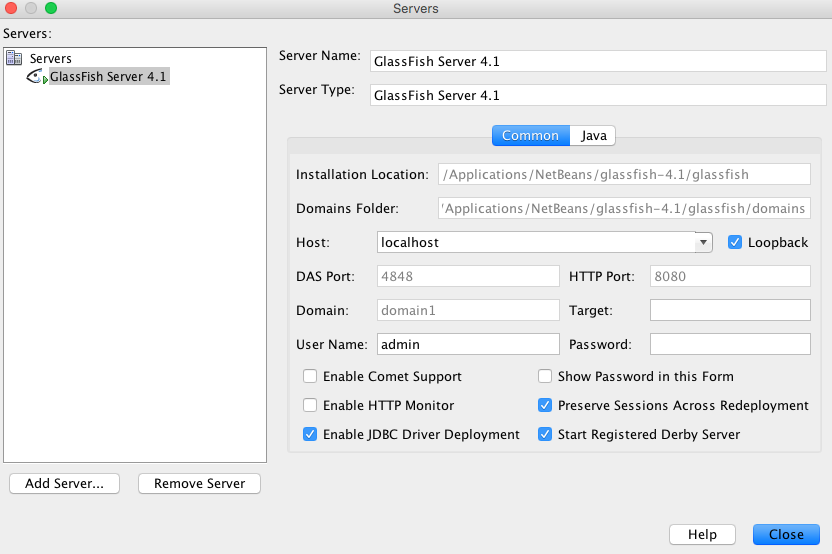Switch to the Common tab
This screenshot has width=832, height=554.
pos(531,136)
